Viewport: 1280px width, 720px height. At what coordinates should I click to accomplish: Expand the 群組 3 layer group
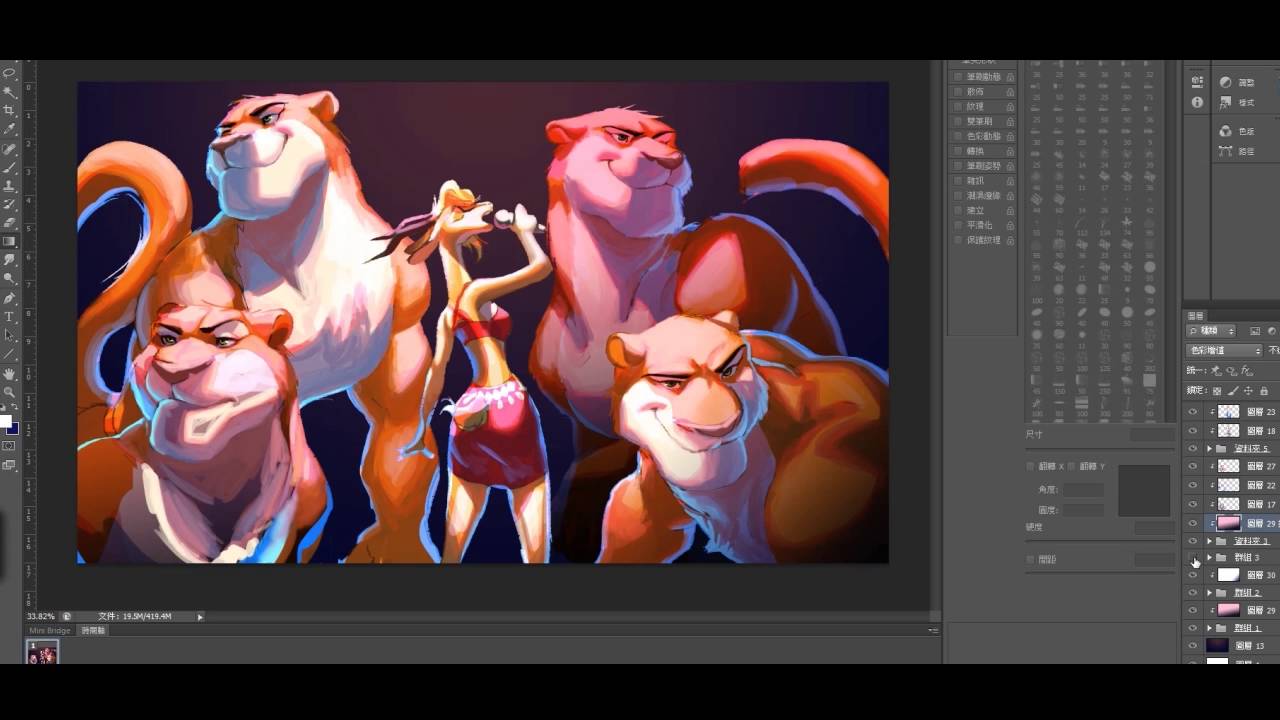point(1209,557)
